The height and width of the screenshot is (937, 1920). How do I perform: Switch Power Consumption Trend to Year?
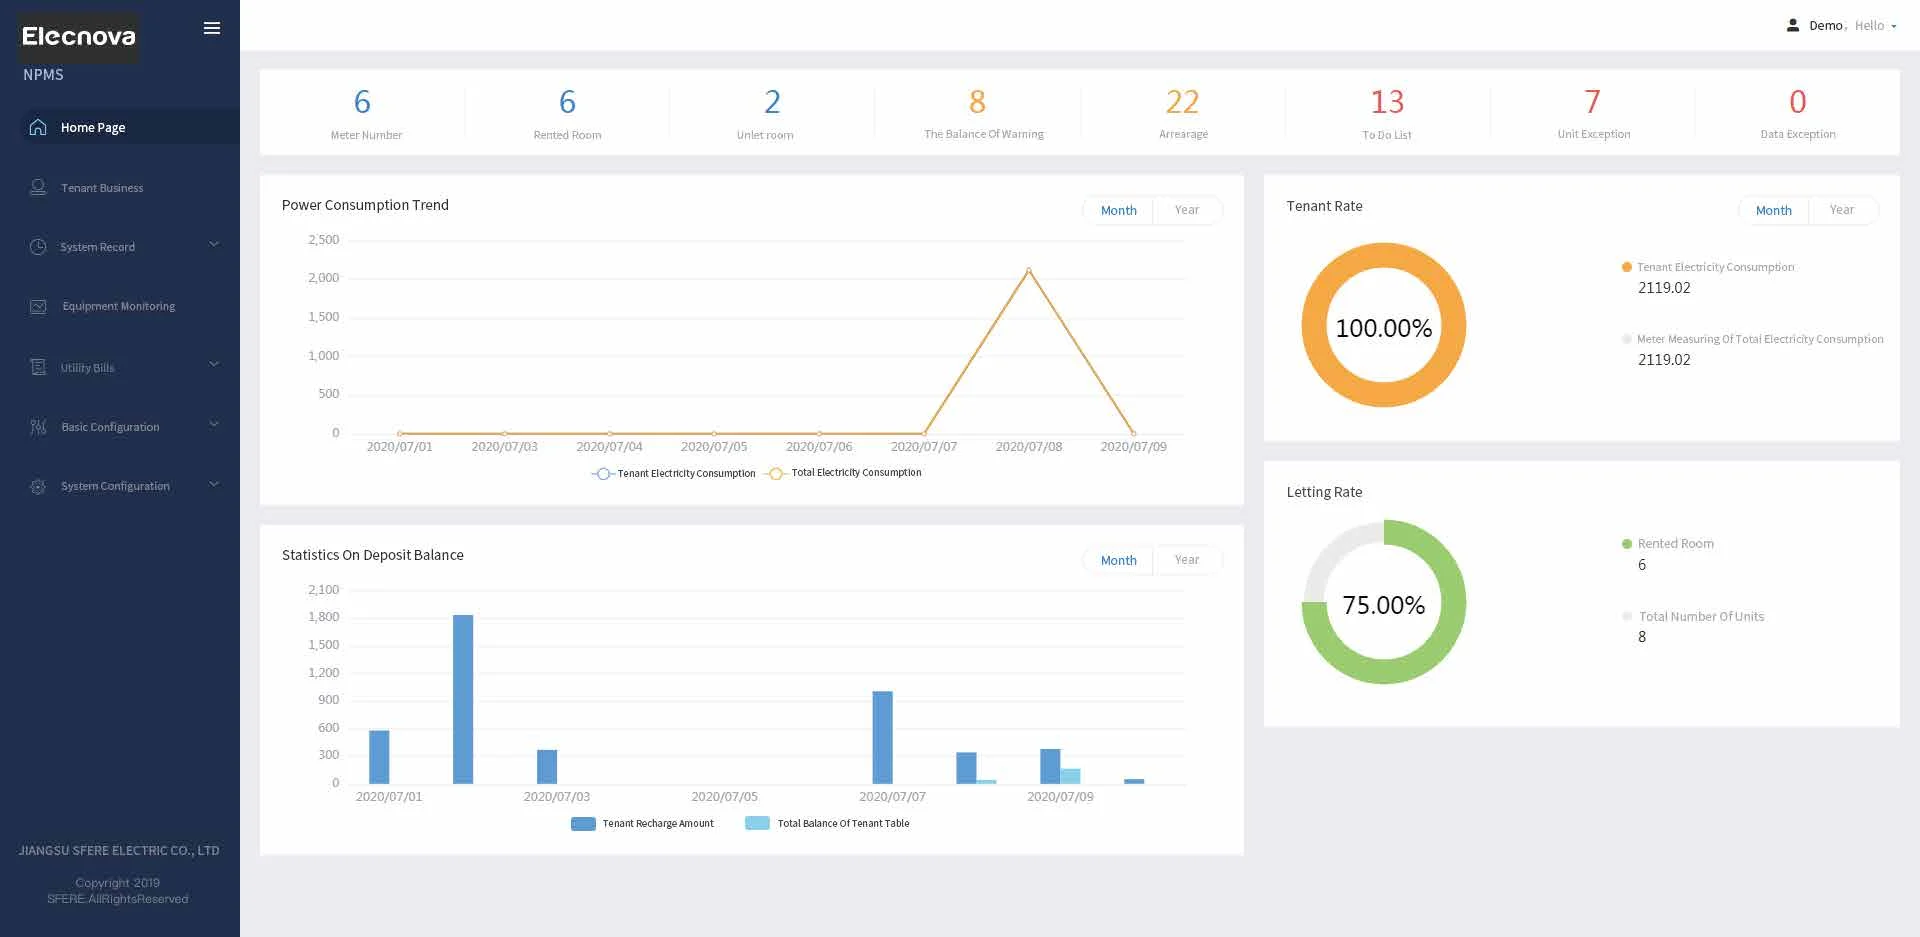[1186, 210]
